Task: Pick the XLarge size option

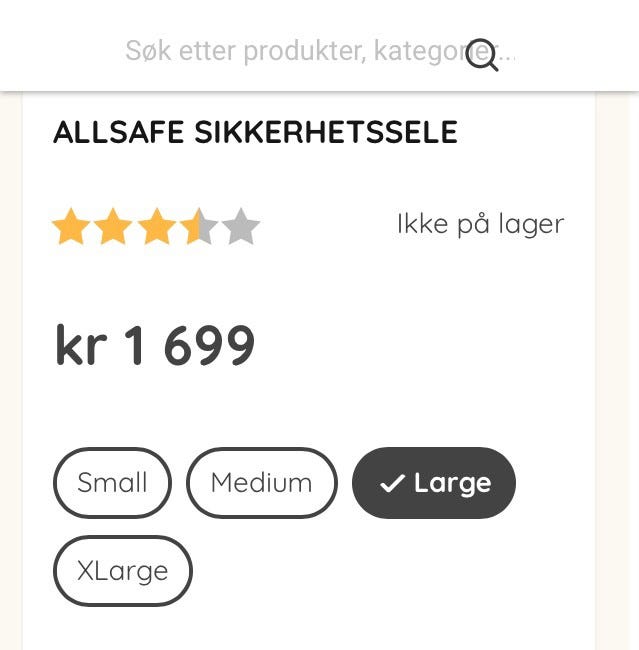Action: click(x=122, y=571)
